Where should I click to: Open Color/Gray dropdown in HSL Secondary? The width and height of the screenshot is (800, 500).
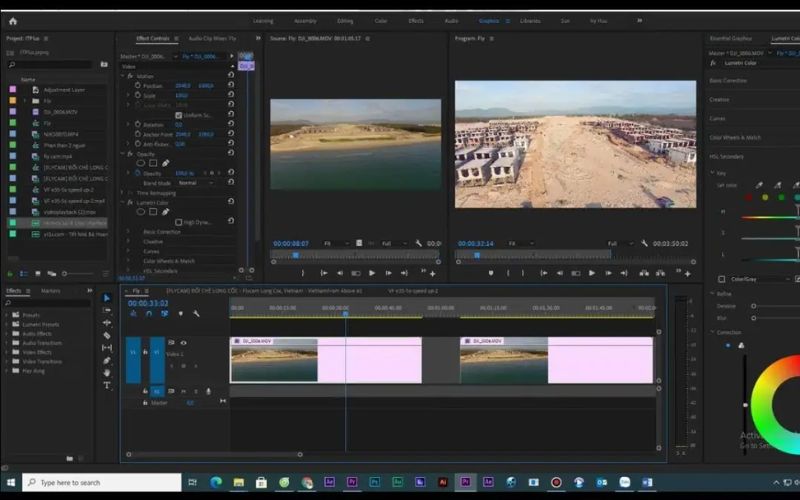click(x=760, y=279)
